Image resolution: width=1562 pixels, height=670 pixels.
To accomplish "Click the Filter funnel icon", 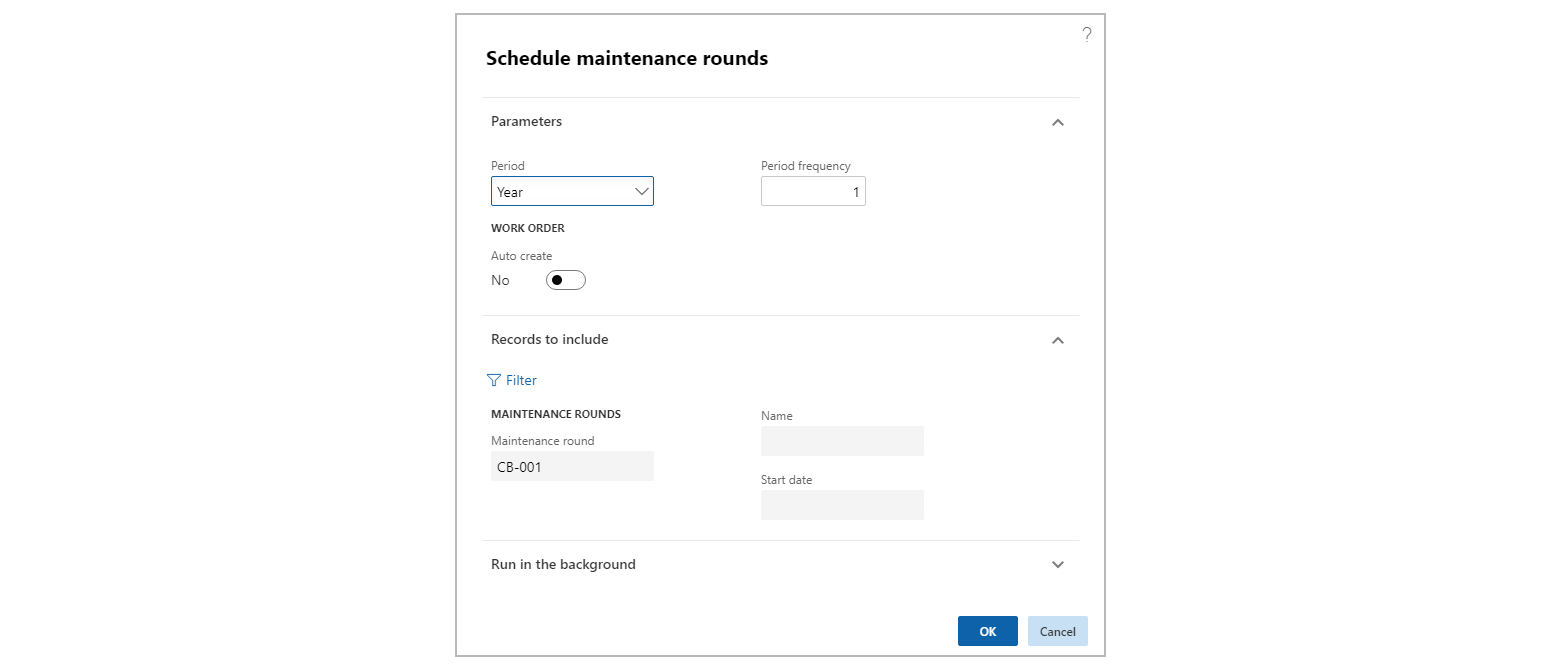I will pyautogui.click(x=494, y=380).
